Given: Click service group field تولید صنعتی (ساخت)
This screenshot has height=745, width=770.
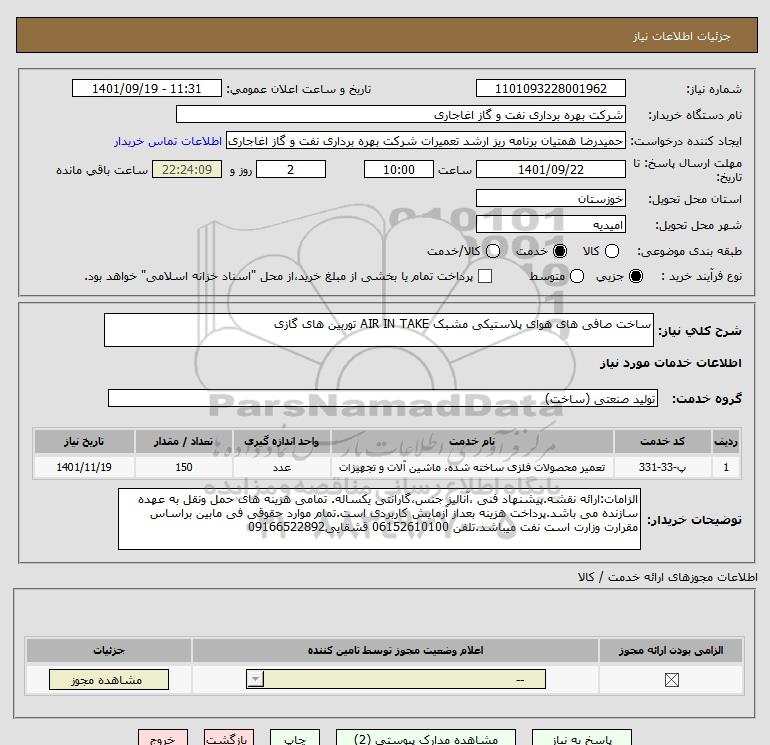Looking at the screenshot, I should tap(383, 398).
